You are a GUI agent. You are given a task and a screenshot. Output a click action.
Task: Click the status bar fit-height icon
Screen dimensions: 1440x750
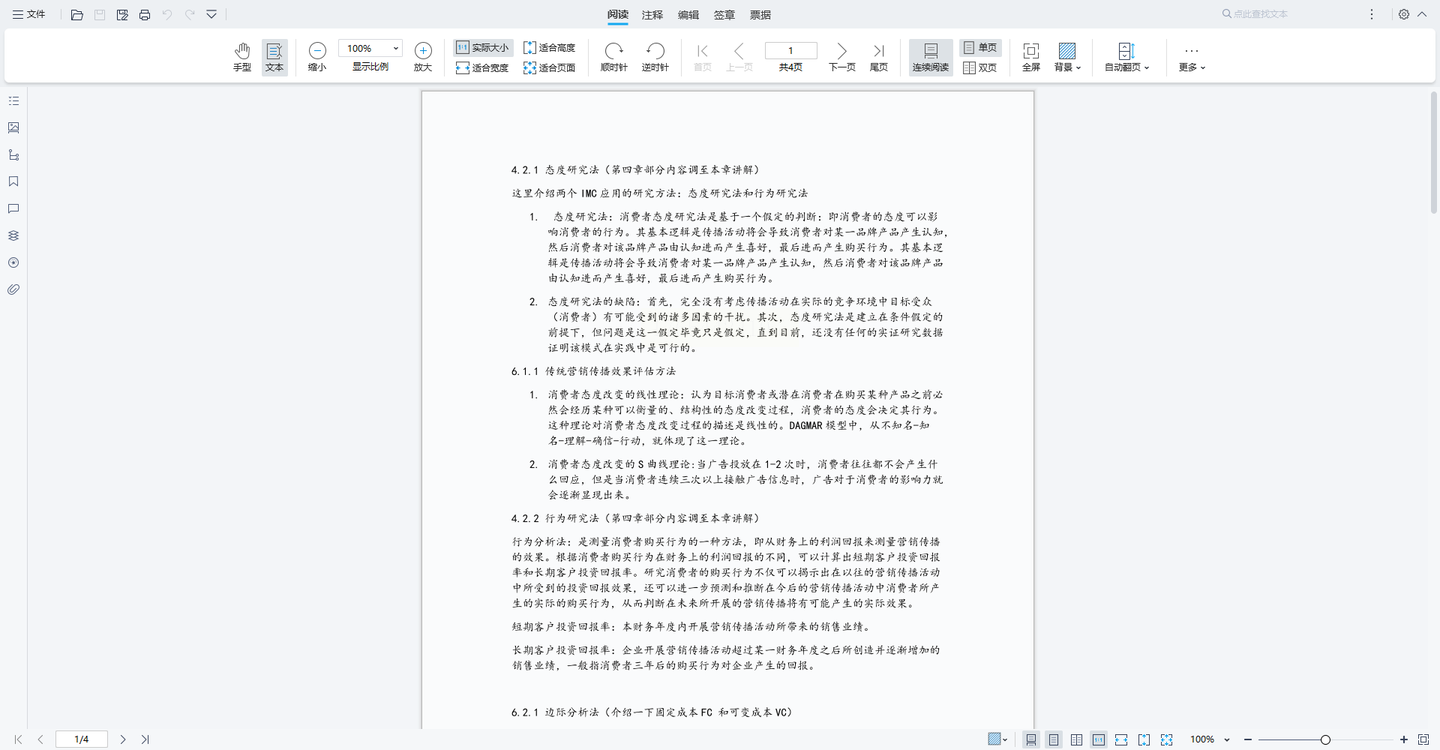click(x=1144, y=740)
